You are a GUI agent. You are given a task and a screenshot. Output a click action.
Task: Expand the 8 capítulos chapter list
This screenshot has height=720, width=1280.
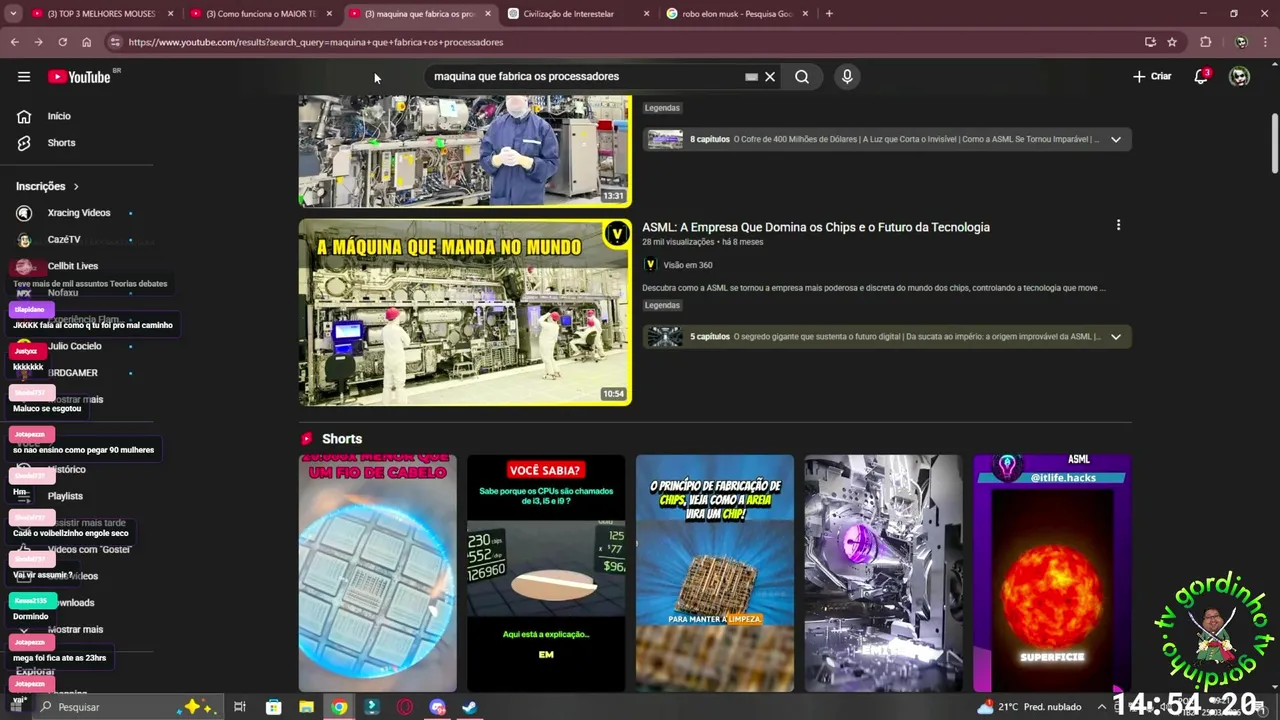(1116, 140)
